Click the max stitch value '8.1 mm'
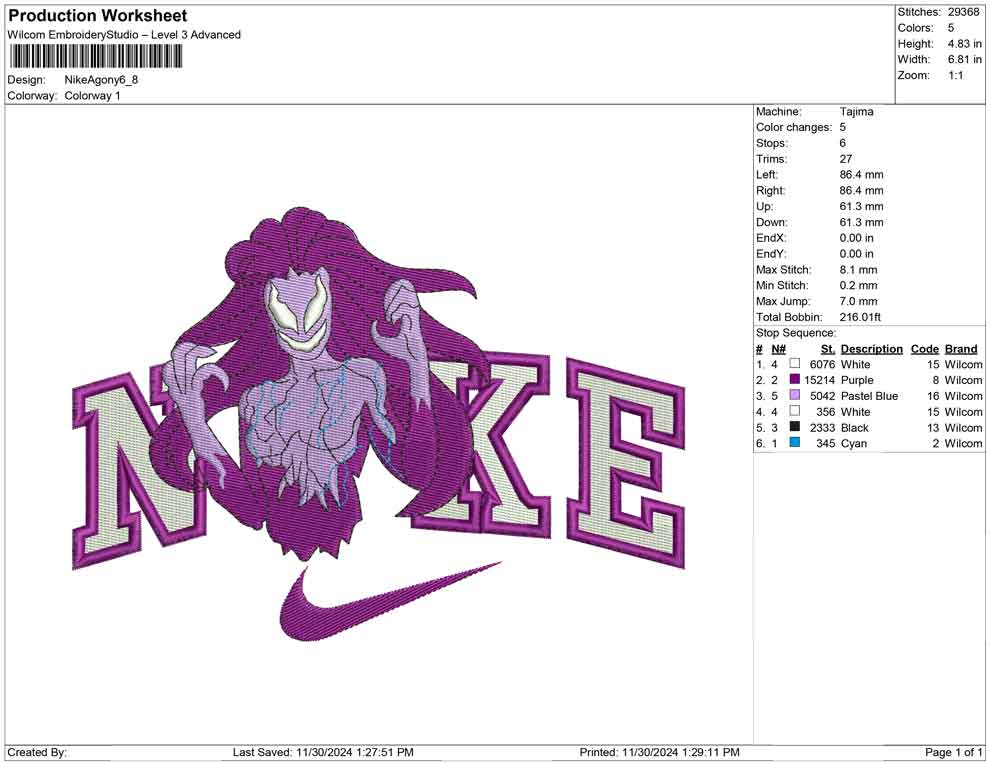This screenshot has height=762, width=990. pos(858,270)
